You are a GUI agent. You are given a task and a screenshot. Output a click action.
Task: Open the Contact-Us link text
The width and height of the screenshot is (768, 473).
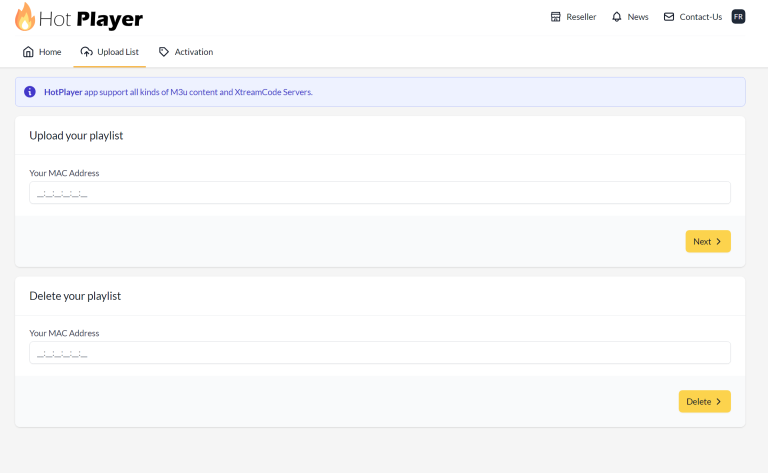pos(700,17)
